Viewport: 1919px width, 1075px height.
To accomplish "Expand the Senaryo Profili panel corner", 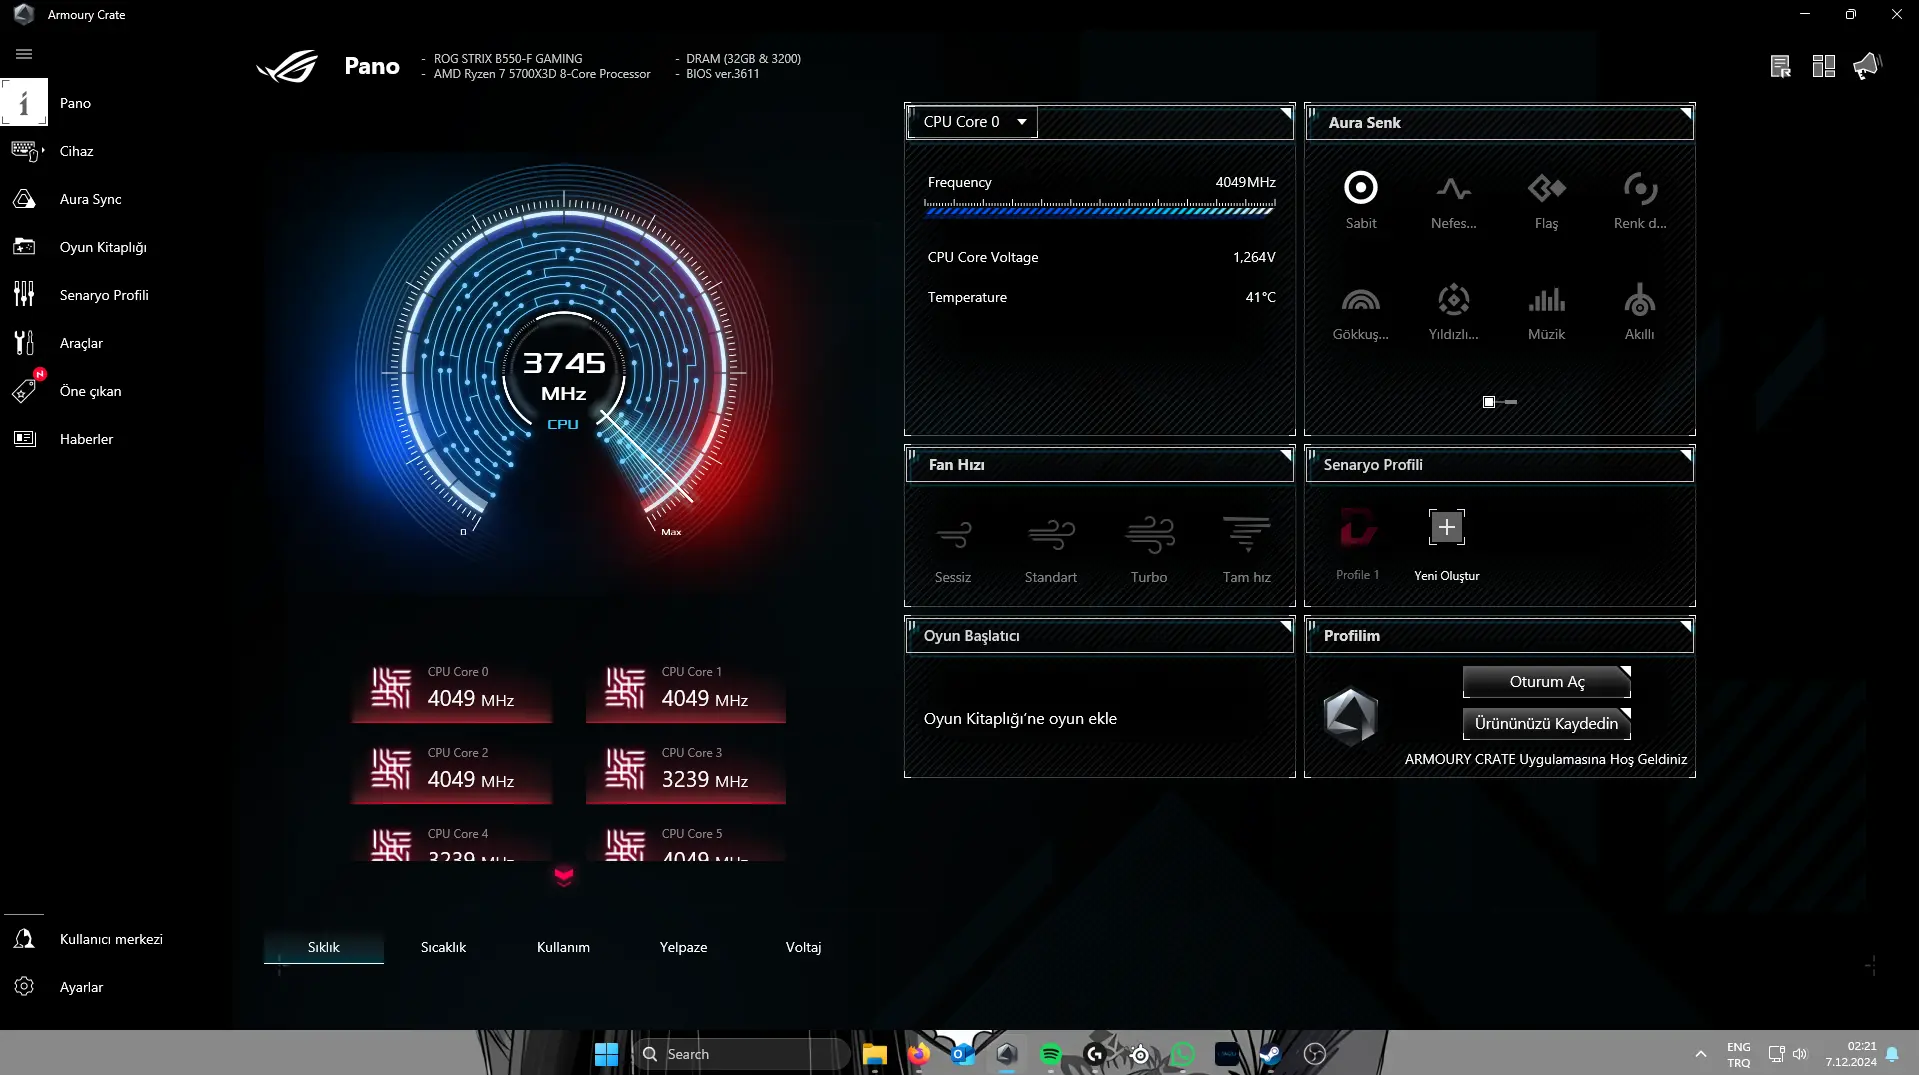I will 1686,455.
